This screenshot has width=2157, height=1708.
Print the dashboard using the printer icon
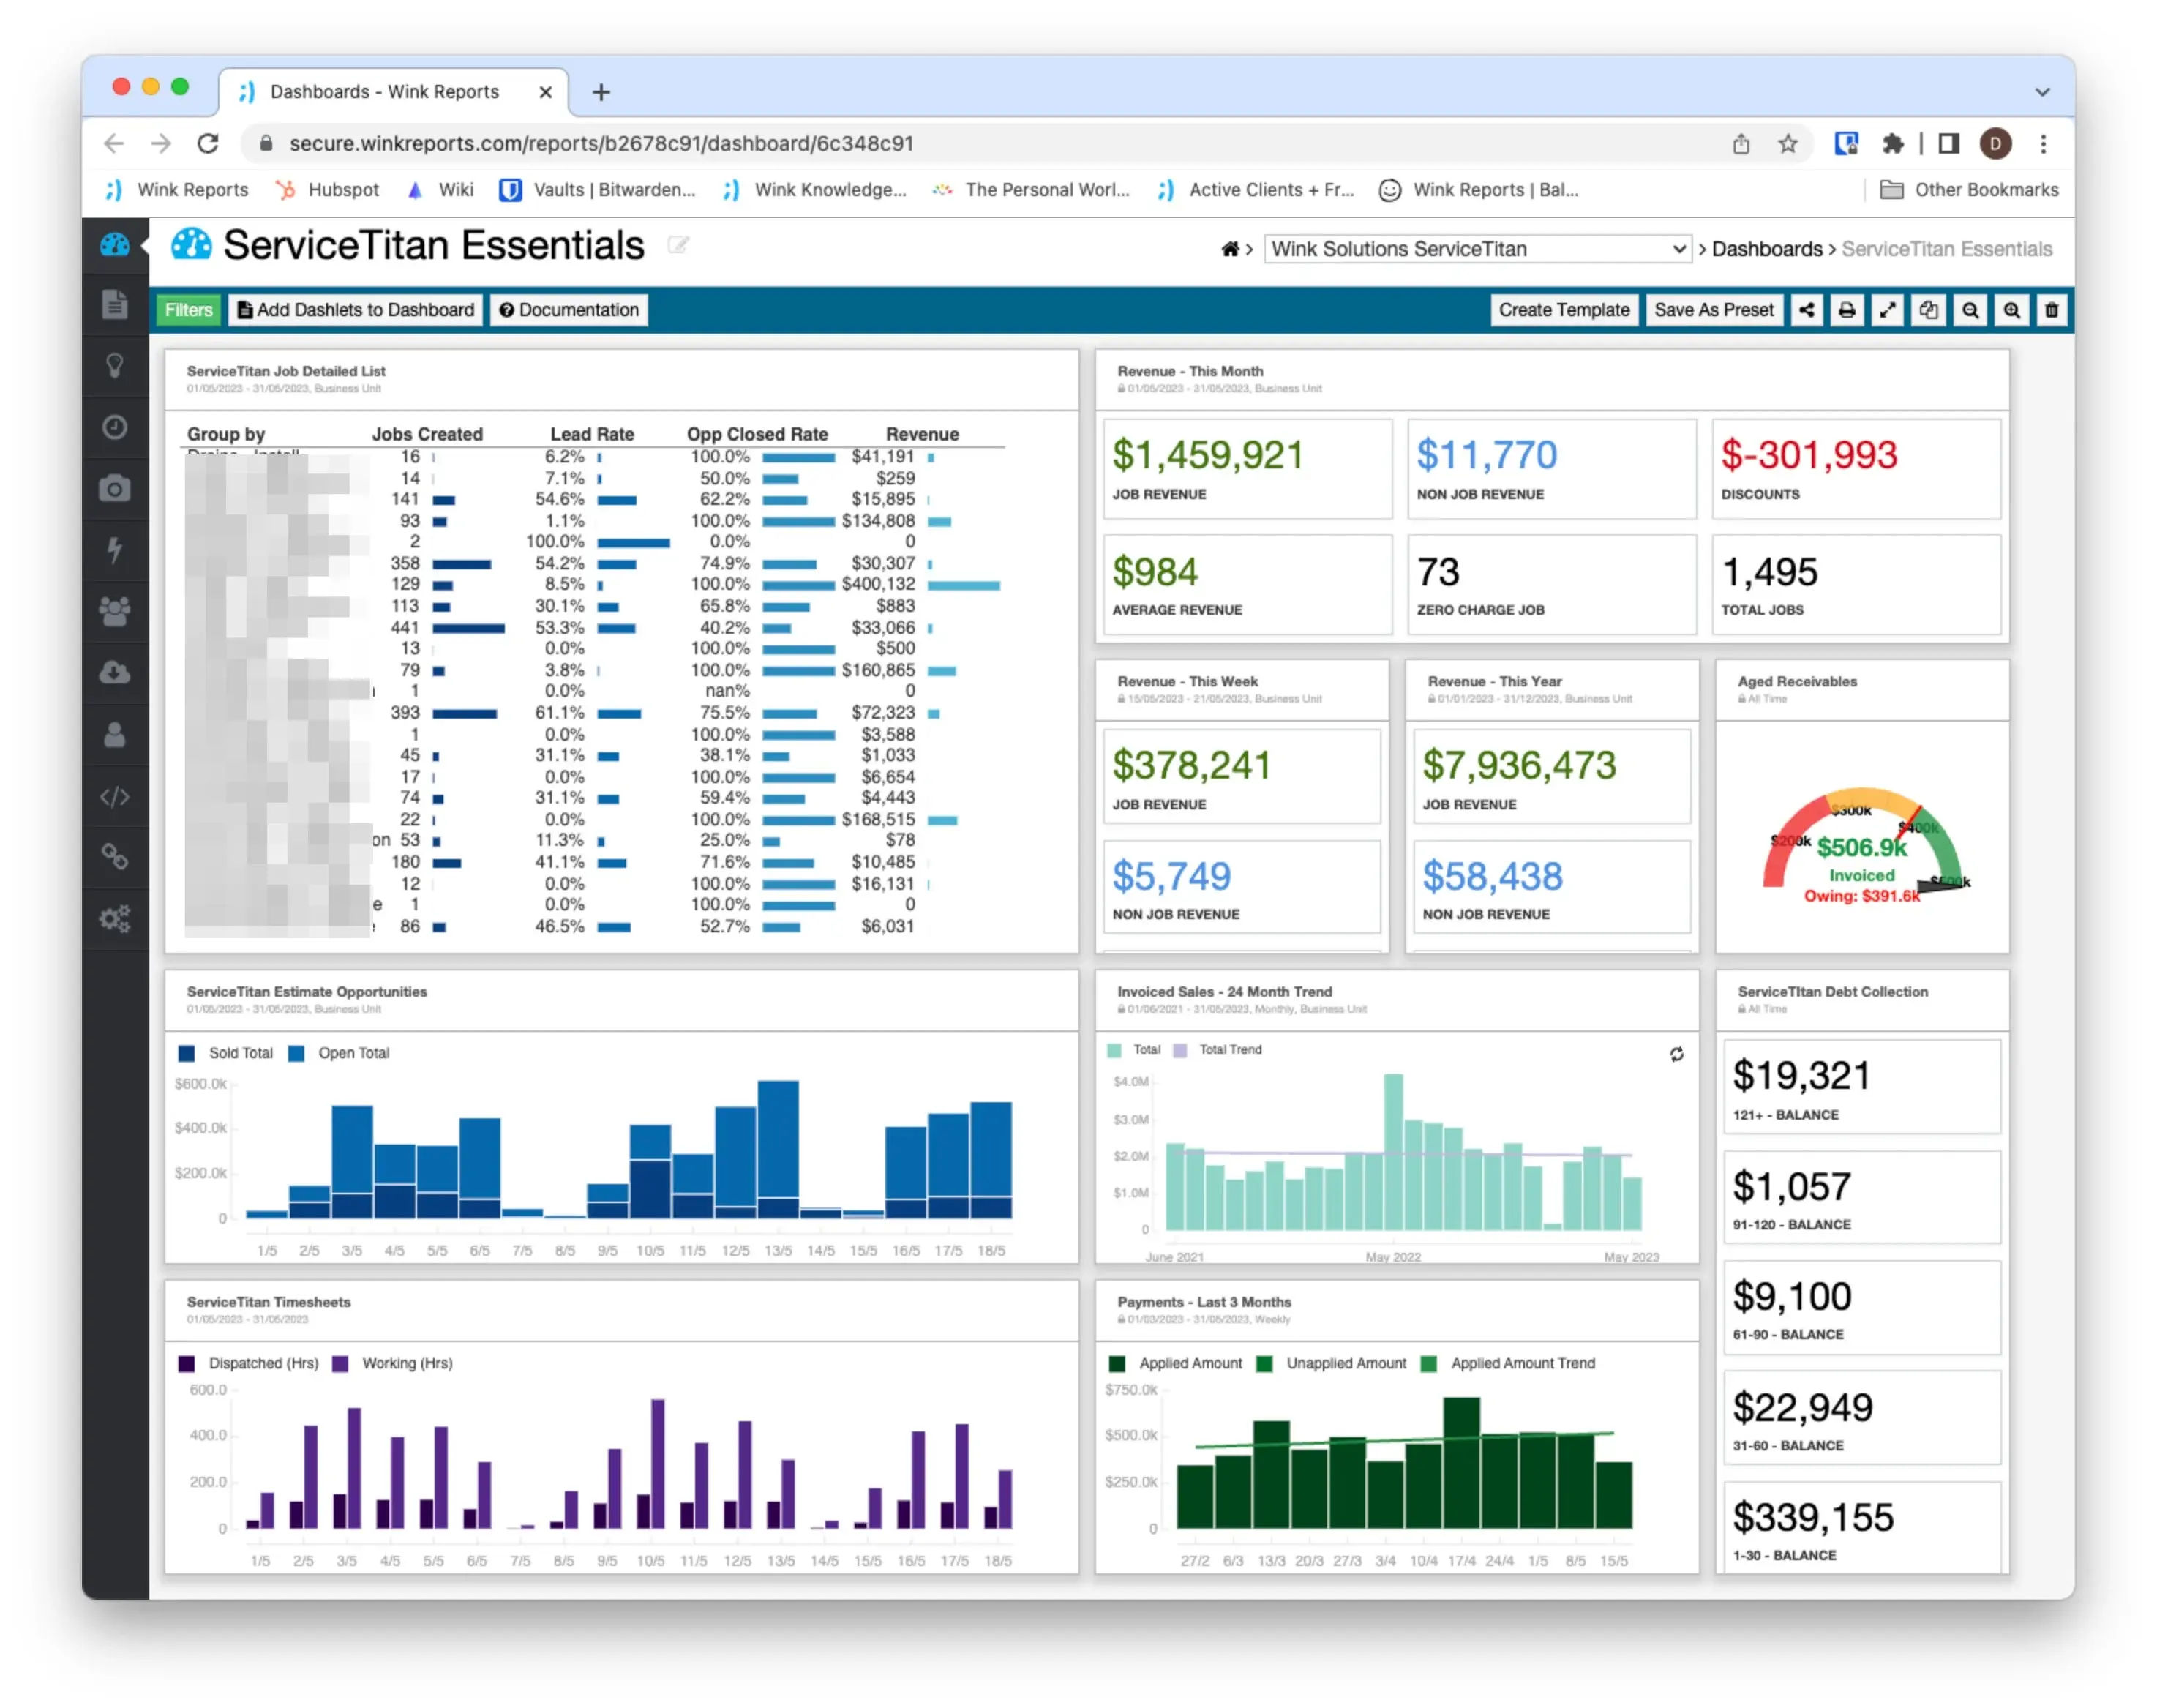click(x=1847, y=310)
